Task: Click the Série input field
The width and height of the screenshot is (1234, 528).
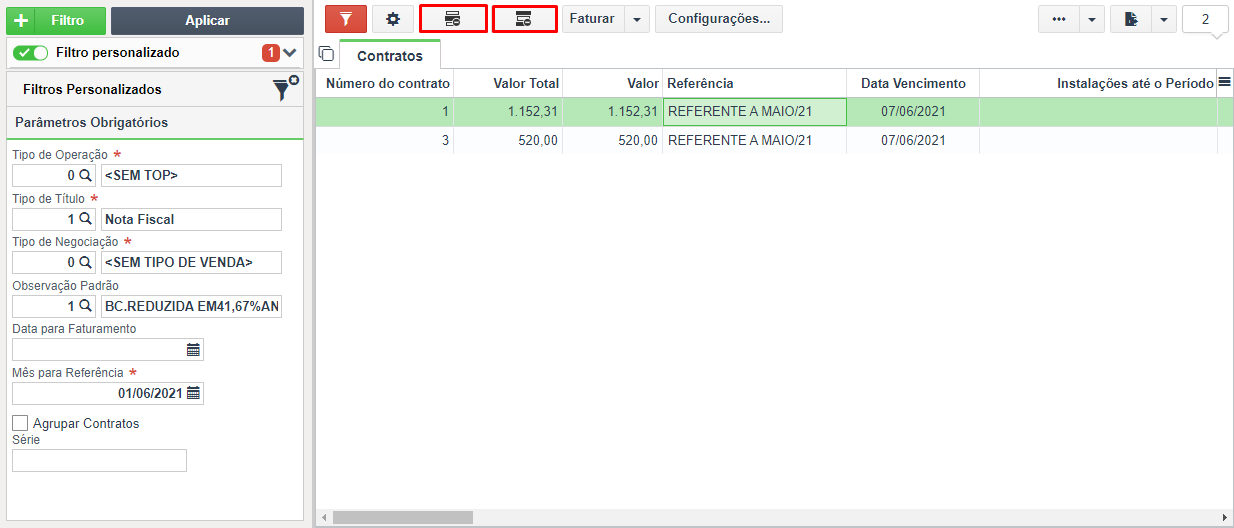Action: (99, 460)
